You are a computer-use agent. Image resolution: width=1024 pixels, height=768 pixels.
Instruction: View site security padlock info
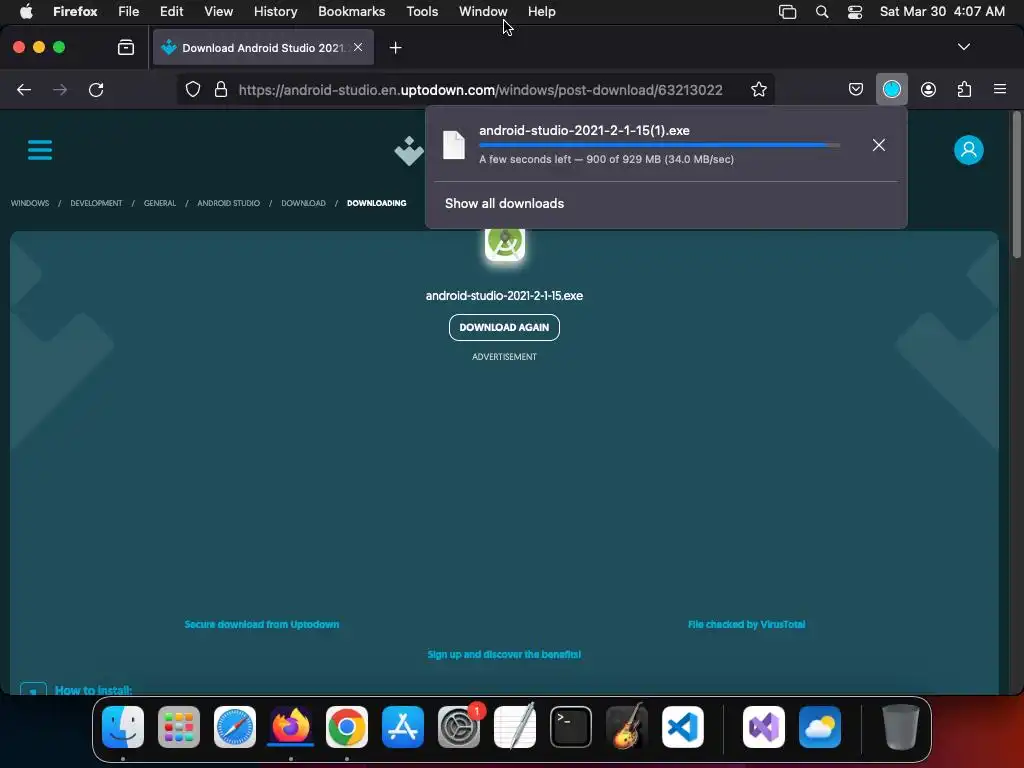[221, 89]
